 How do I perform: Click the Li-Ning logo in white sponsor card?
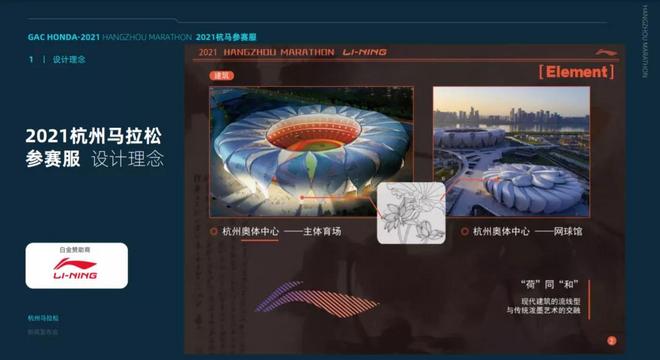[x=75, y=269]
